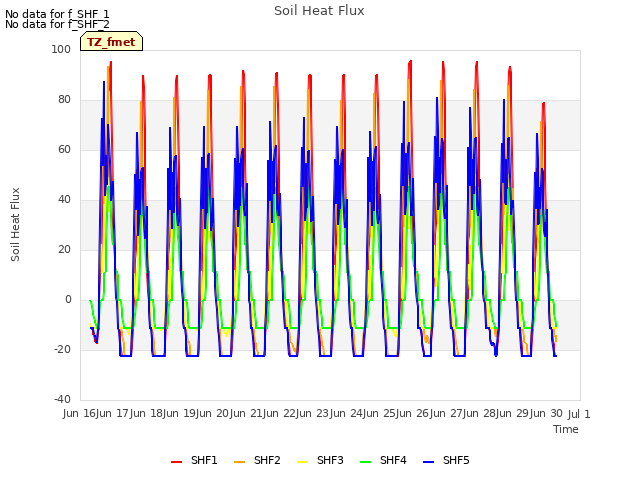The height and width of the screenshot is (480, 640).
Task: Click the vertical Soil Heat Flux axis label
Action: (x=15, y=224)
